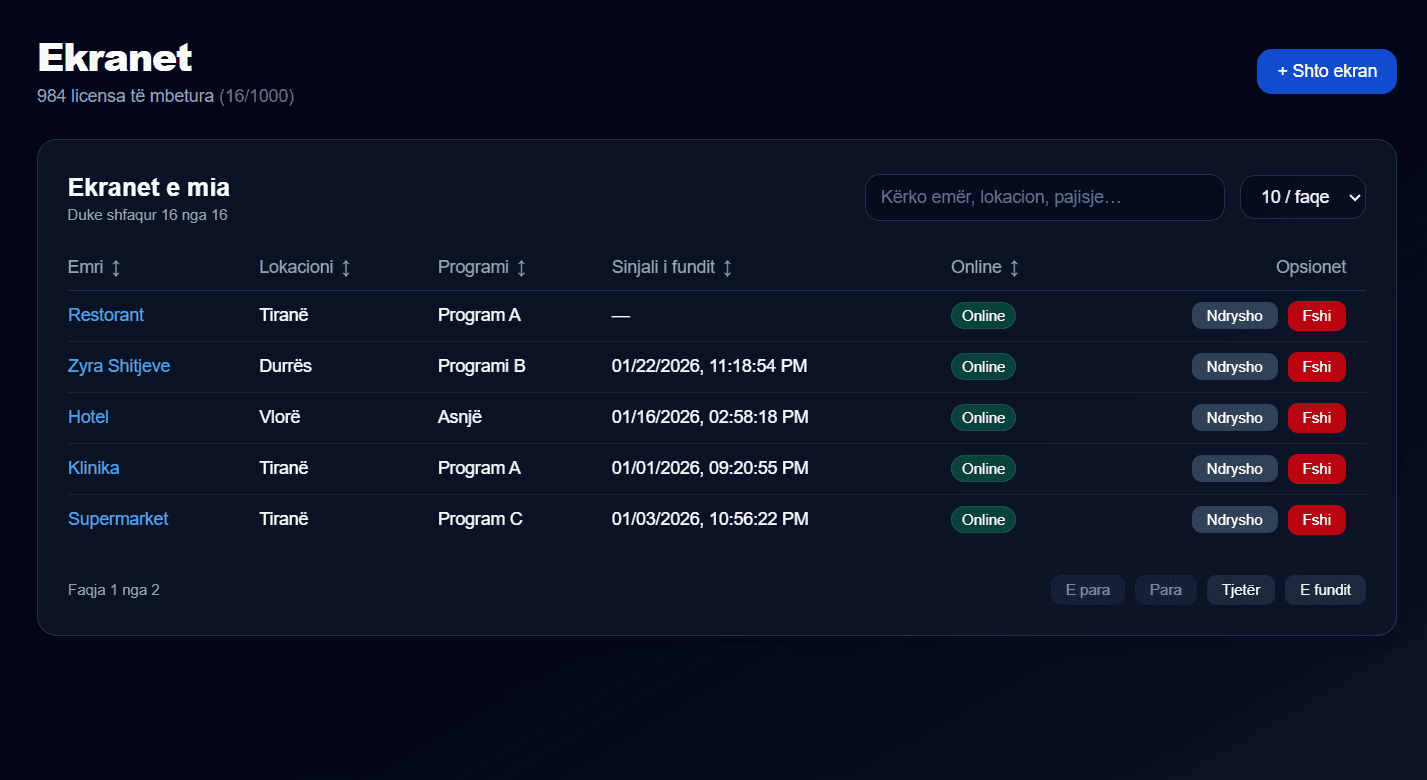Screen dimensions: 1427x780
Task: Edit Zyra Shitjeve with Ndrysho button
Action: 1235,366
